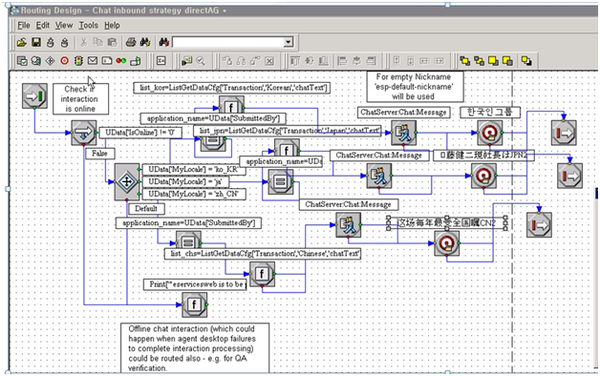
Task: Select the envelope tool icon in toolbar
Action: (x=93, y=61)
